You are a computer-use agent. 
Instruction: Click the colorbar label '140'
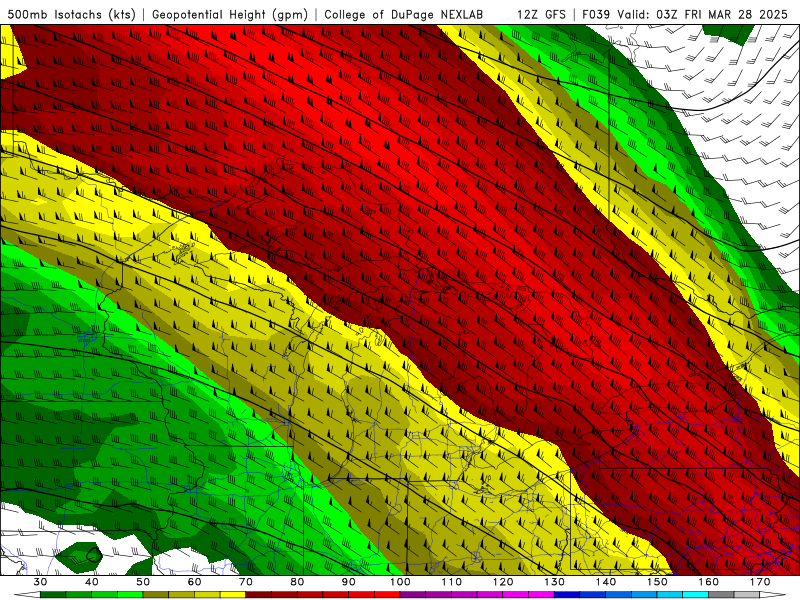click(606, 582)
